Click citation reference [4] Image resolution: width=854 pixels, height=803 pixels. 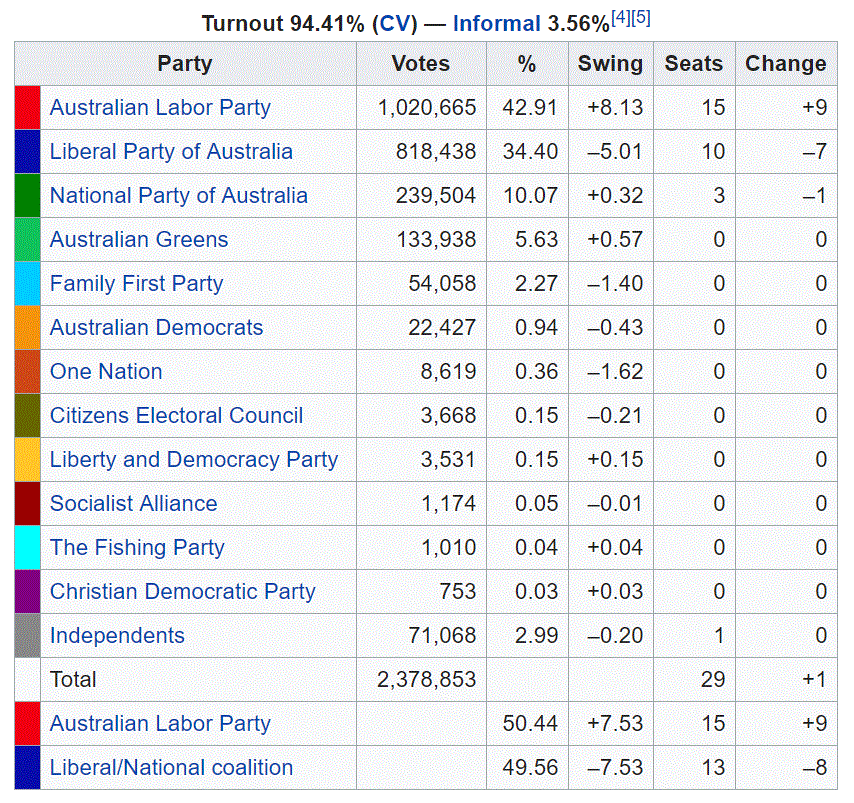click(620, 18)
